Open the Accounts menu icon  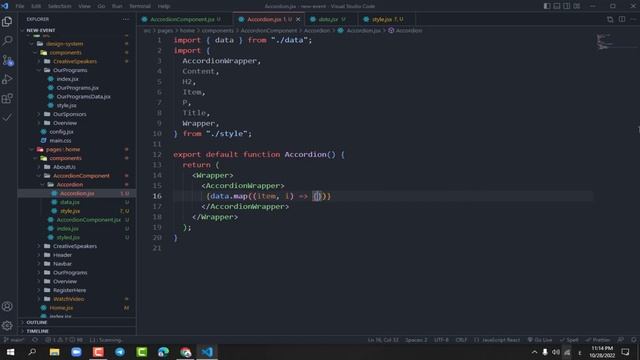tap(7, 306)
